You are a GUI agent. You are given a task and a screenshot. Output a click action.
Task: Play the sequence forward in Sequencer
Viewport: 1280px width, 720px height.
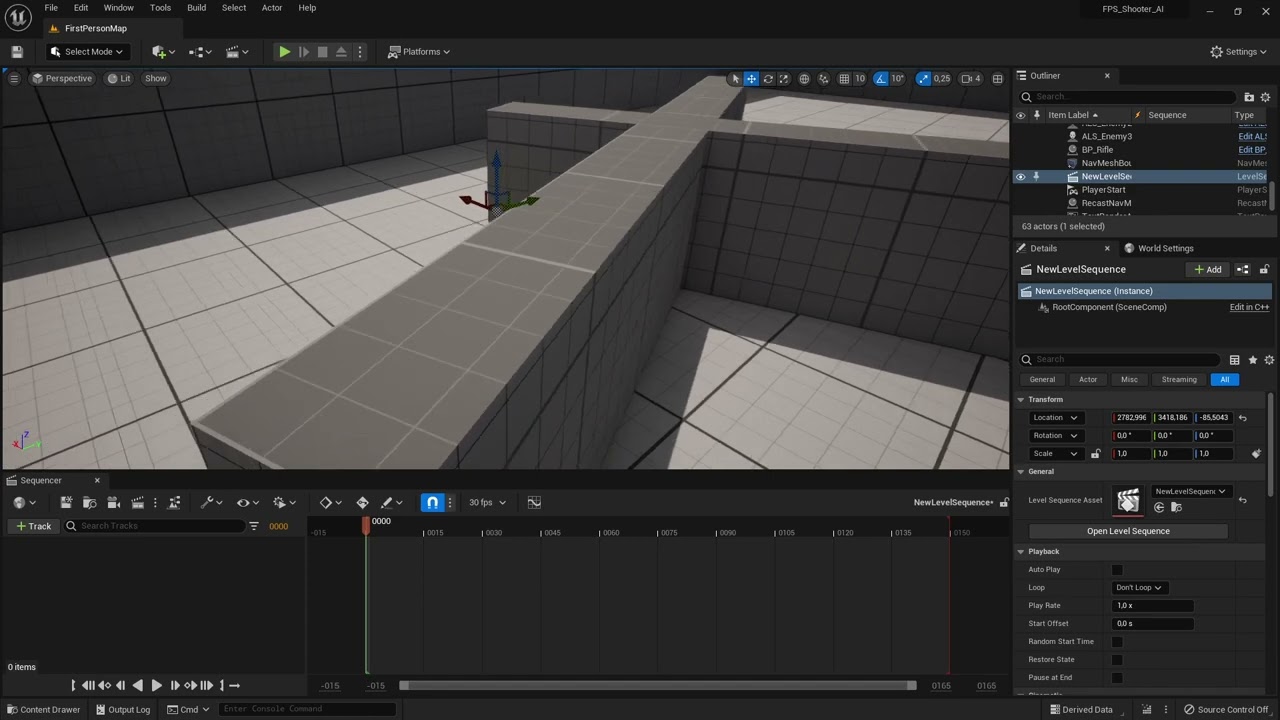pyautogui.click(x=156, y=685)
